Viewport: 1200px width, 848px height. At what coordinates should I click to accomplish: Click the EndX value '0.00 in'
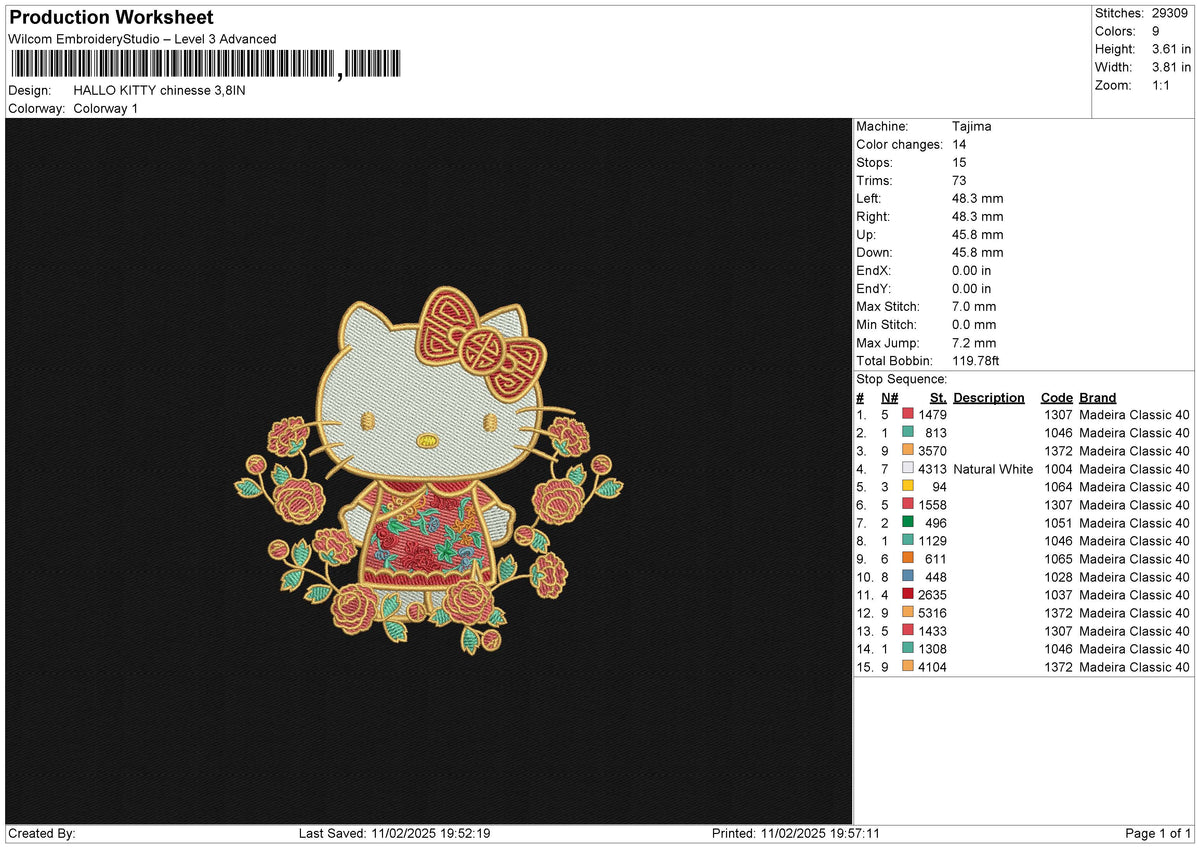[972, 270]
